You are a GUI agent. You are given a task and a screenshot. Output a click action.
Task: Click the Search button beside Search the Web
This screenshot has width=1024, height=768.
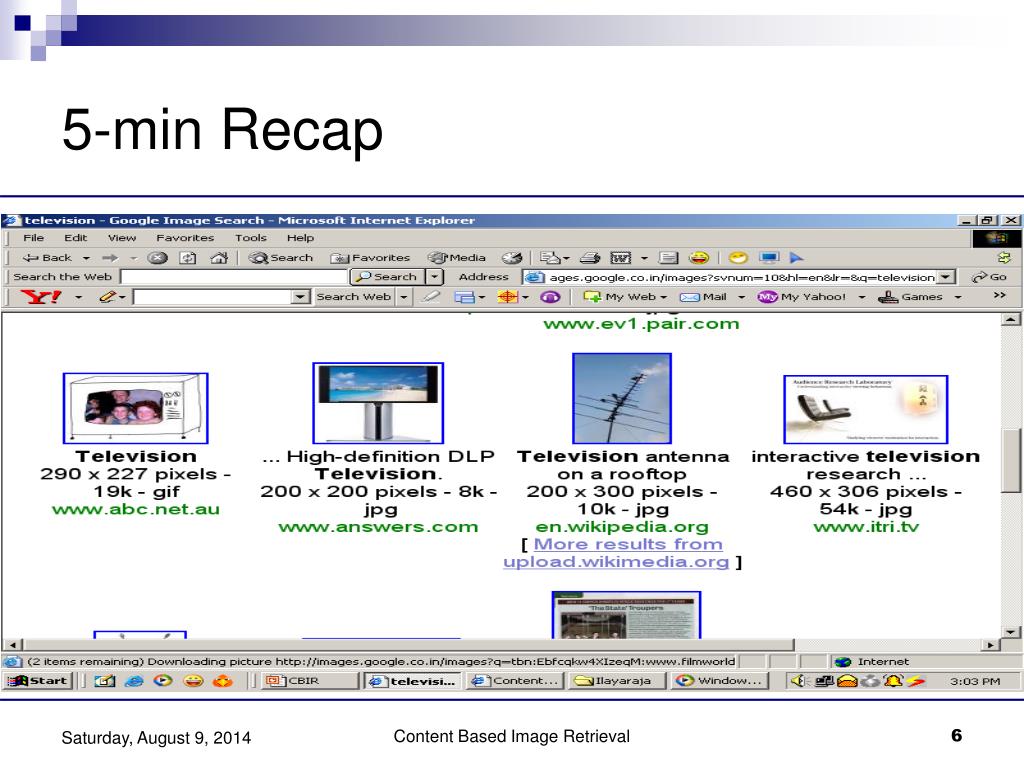tap(387, 277)
